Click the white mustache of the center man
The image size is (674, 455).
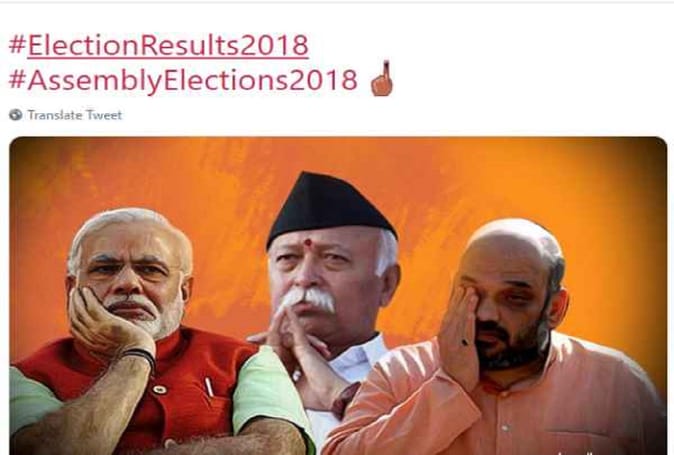click(x=308, y=298)
